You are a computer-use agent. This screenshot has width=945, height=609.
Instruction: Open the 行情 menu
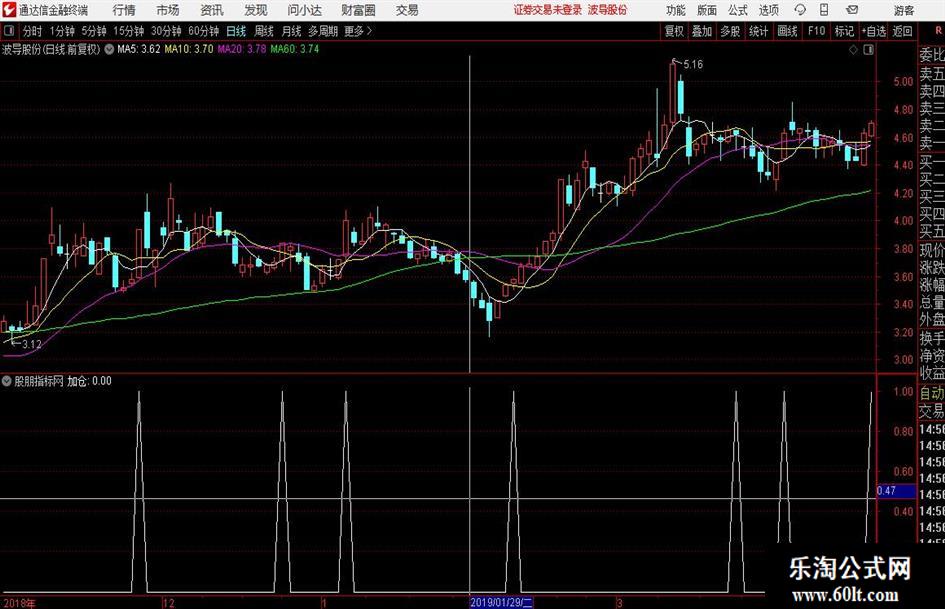pyautogui.click(x=124, y=10)
